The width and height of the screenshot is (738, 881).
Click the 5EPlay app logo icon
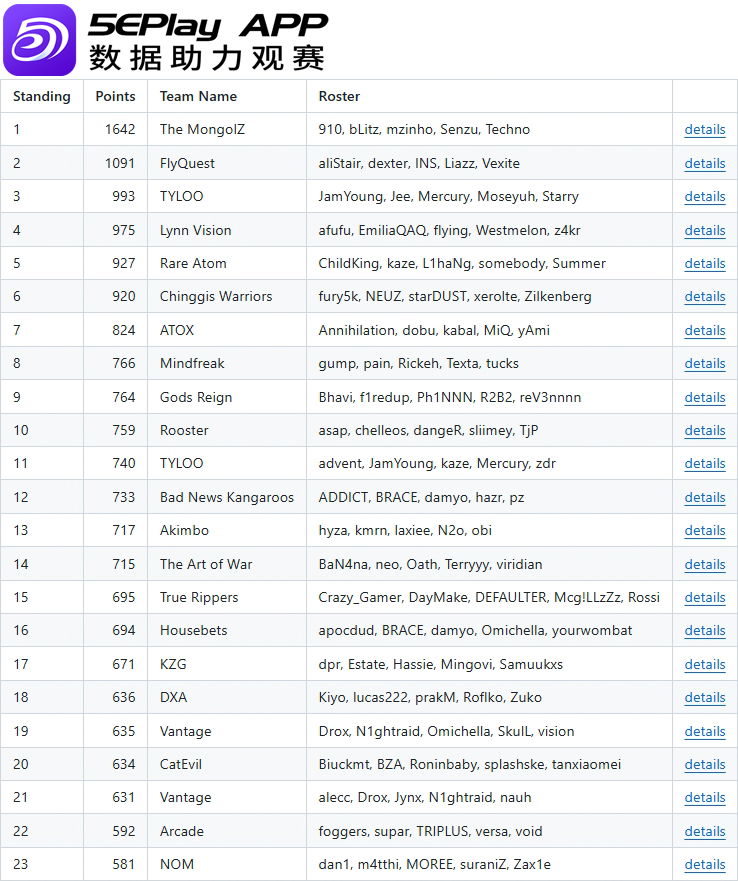click(x=39, y=40)
